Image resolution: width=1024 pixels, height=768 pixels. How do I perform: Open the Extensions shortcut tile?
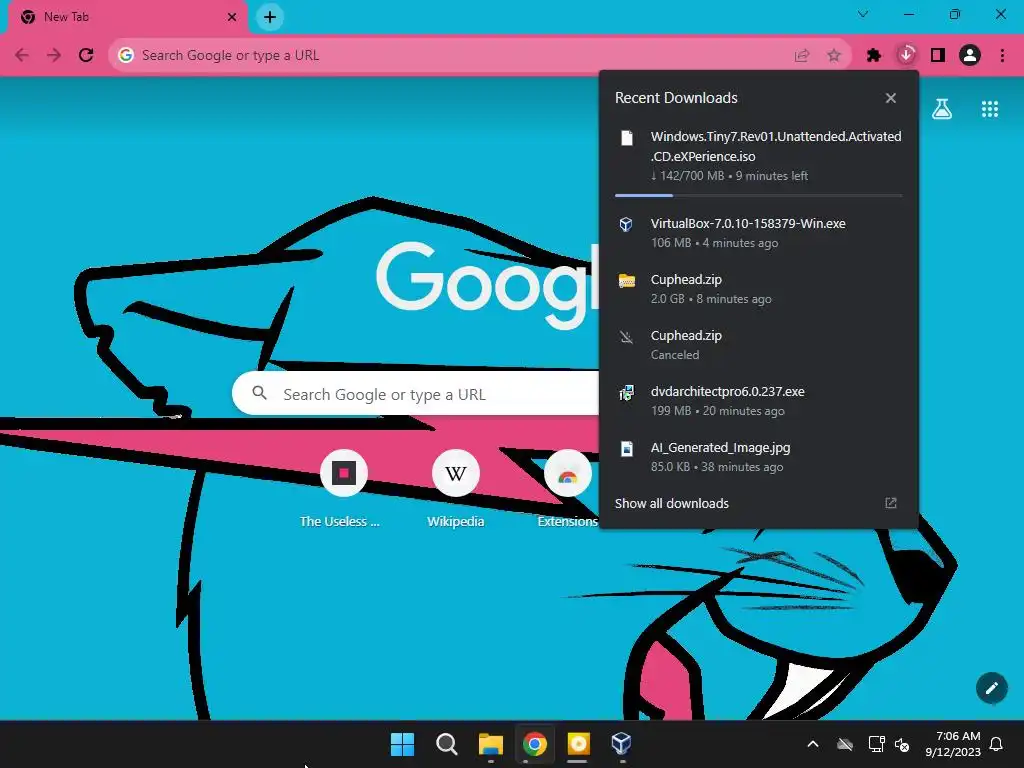coord(568,488)
